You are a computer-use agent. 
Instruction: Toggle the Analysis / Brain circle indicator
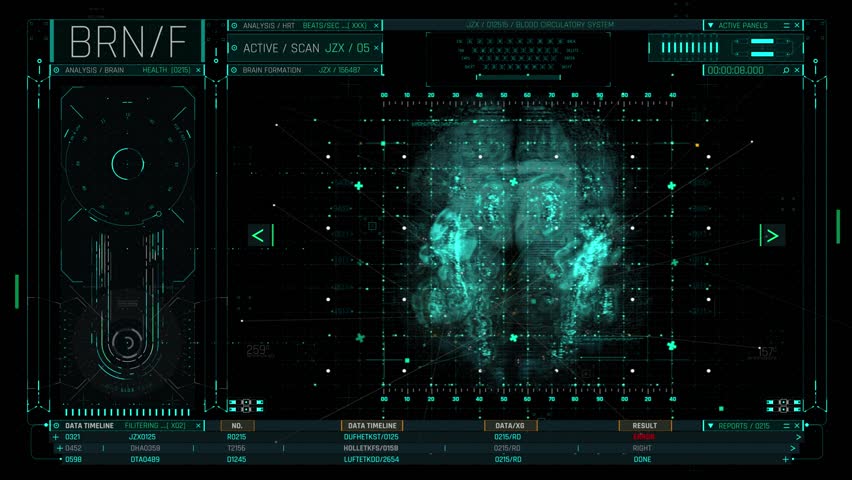point(57,70)
